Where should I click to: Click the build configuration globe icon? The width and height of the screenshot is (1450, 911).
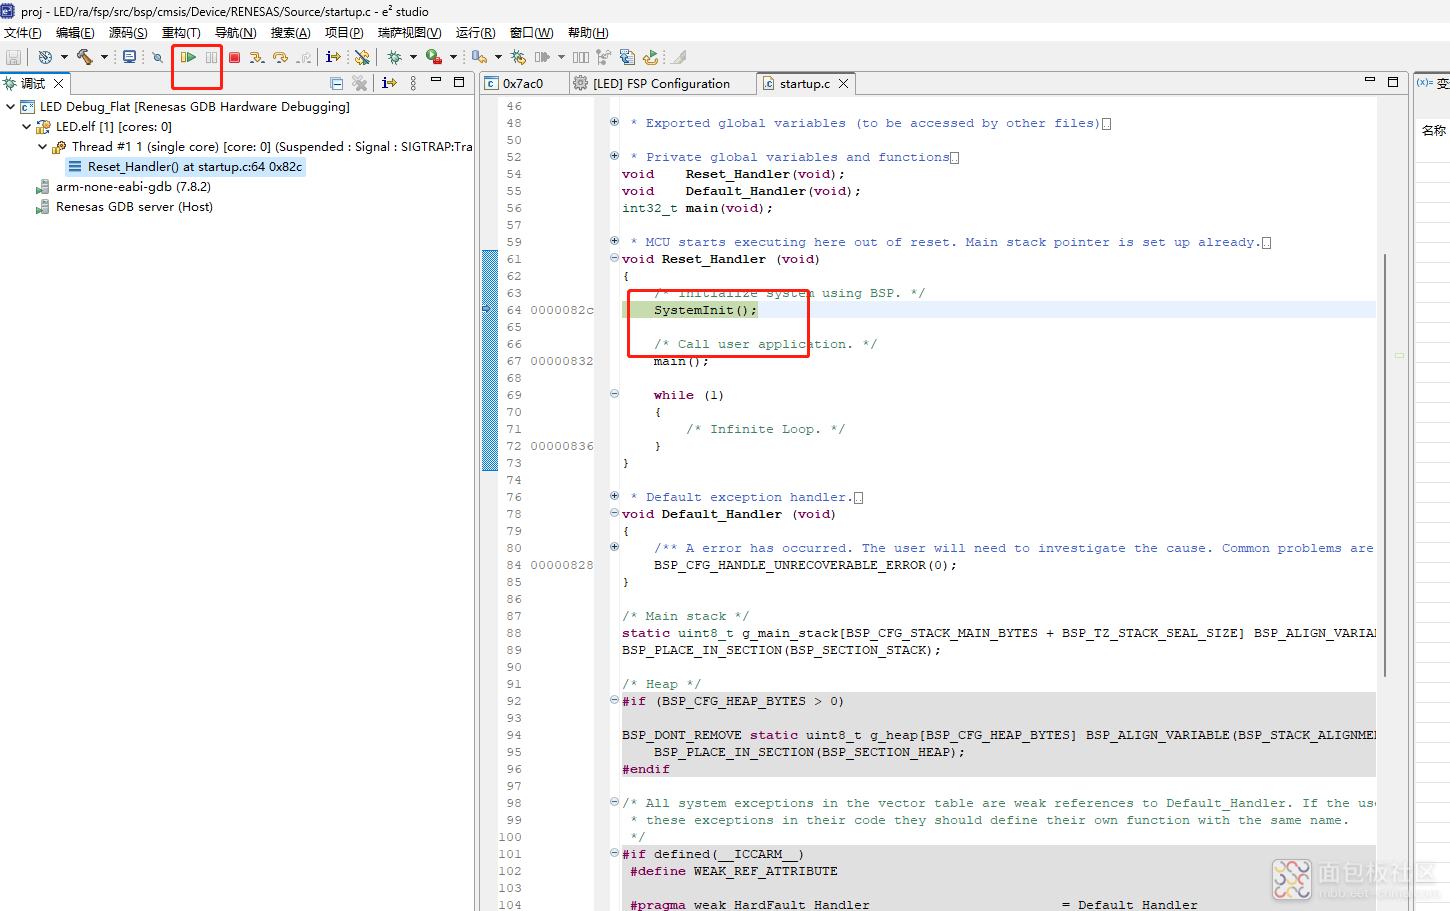point(45,57)
